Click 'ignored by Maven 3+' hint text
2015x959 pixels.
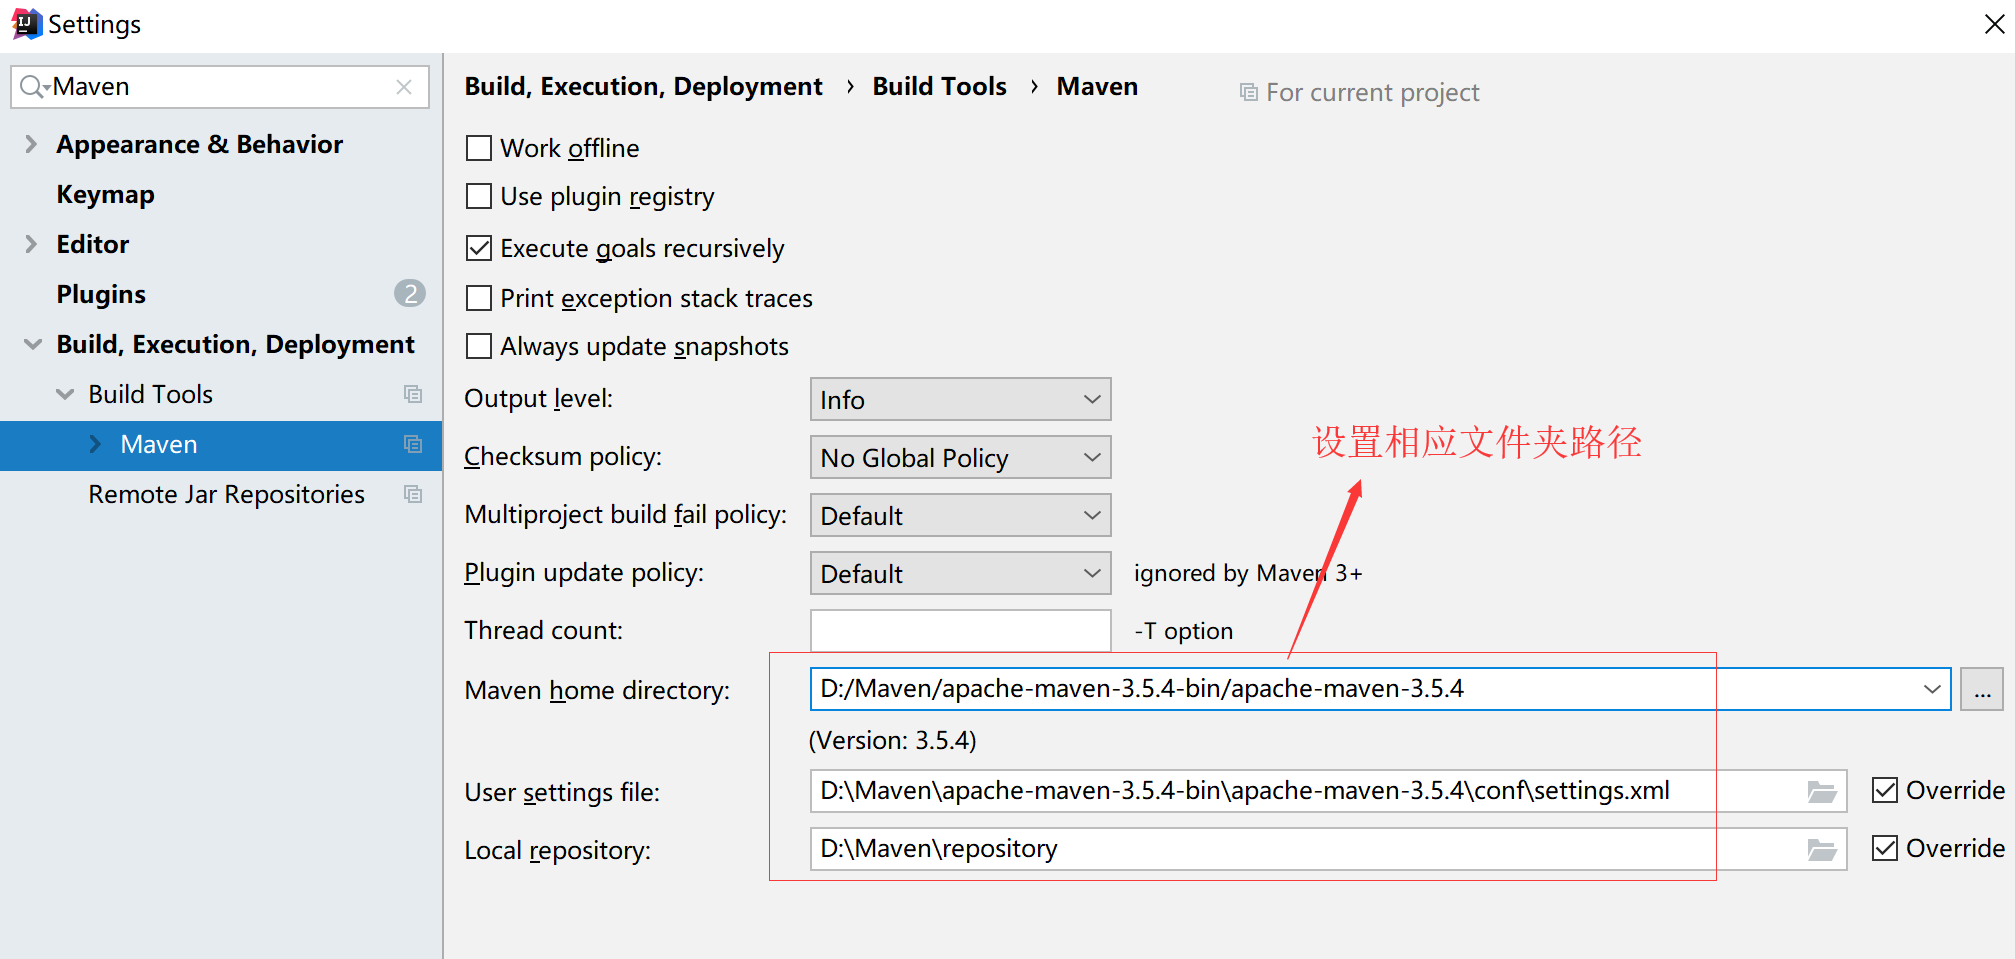click(x=1248, y=573)
